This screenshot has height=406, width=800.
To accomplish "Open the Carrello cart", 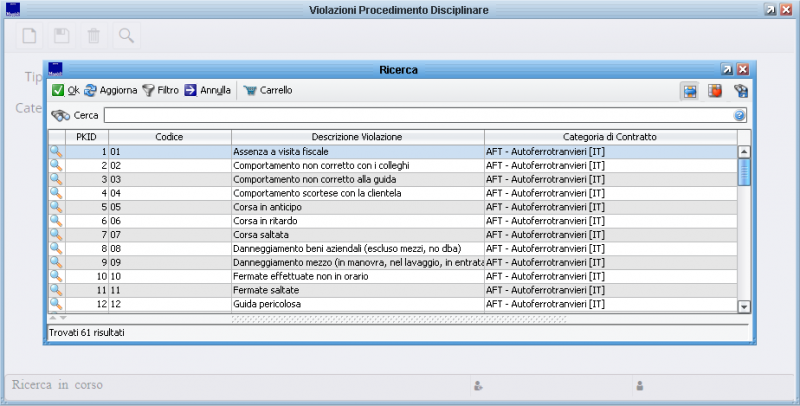I will tap(267, 90).
